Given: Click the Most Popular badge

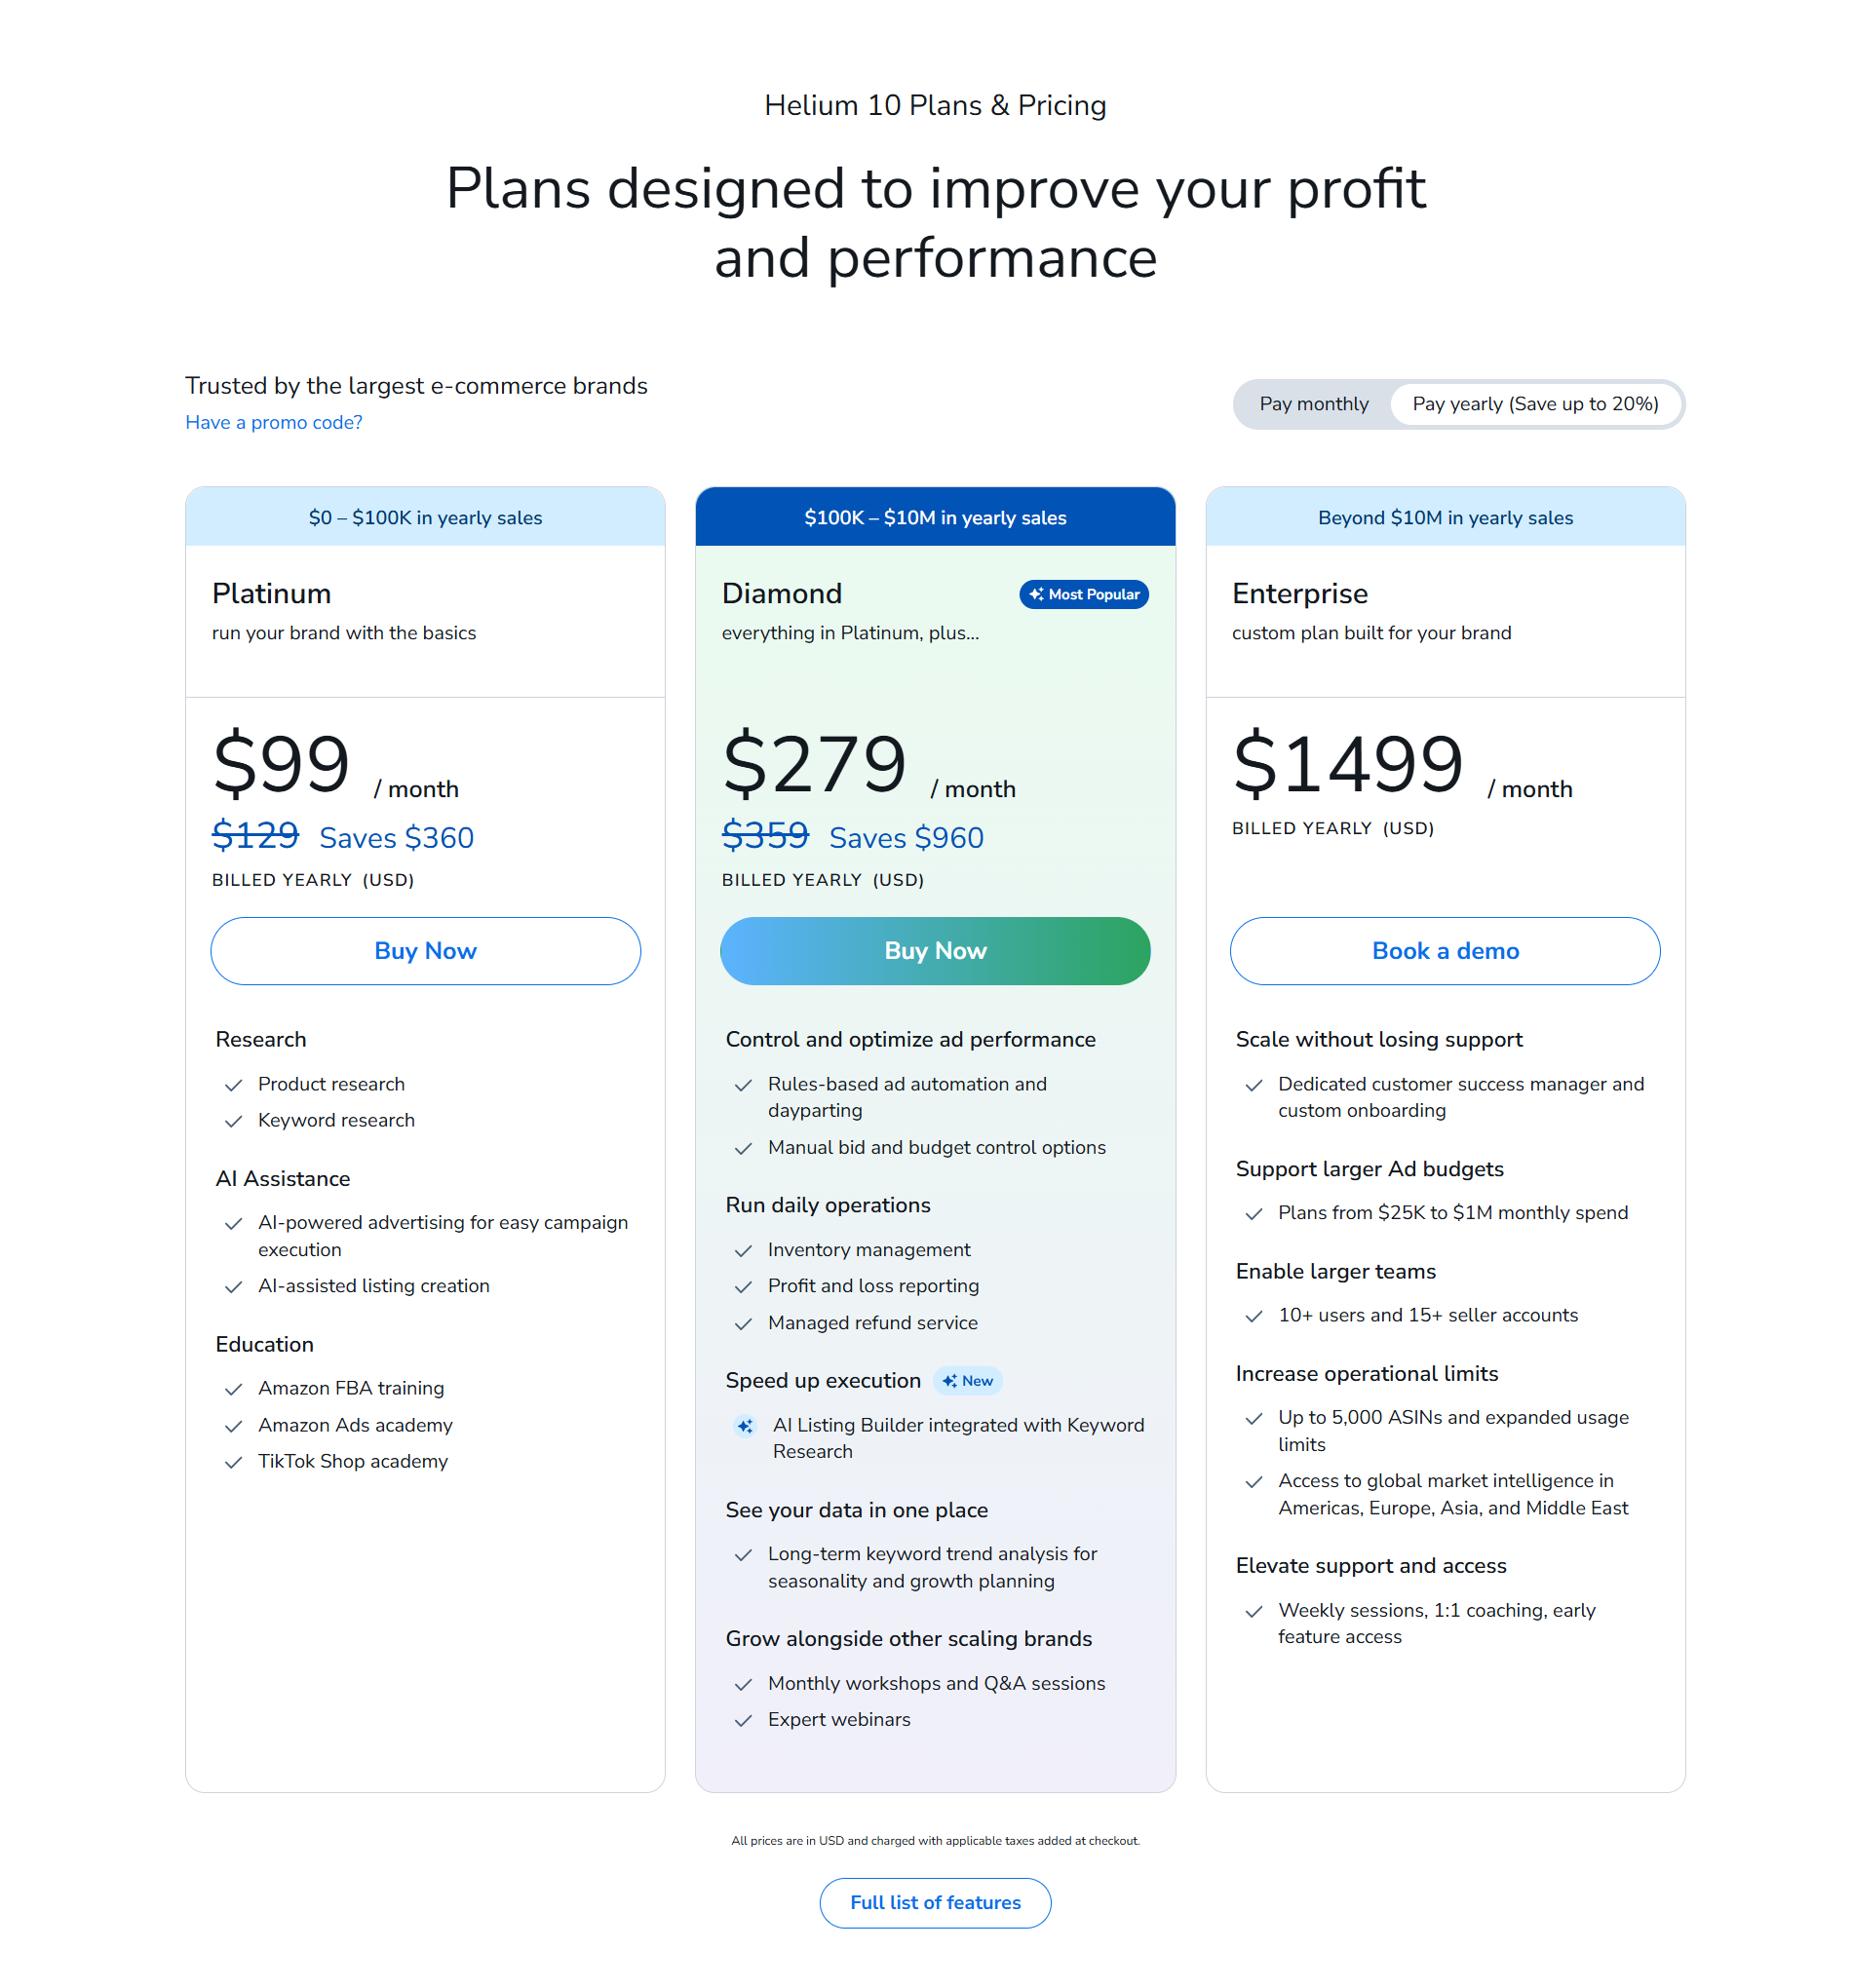Looking at the screenshot, I should (1083, 594).
